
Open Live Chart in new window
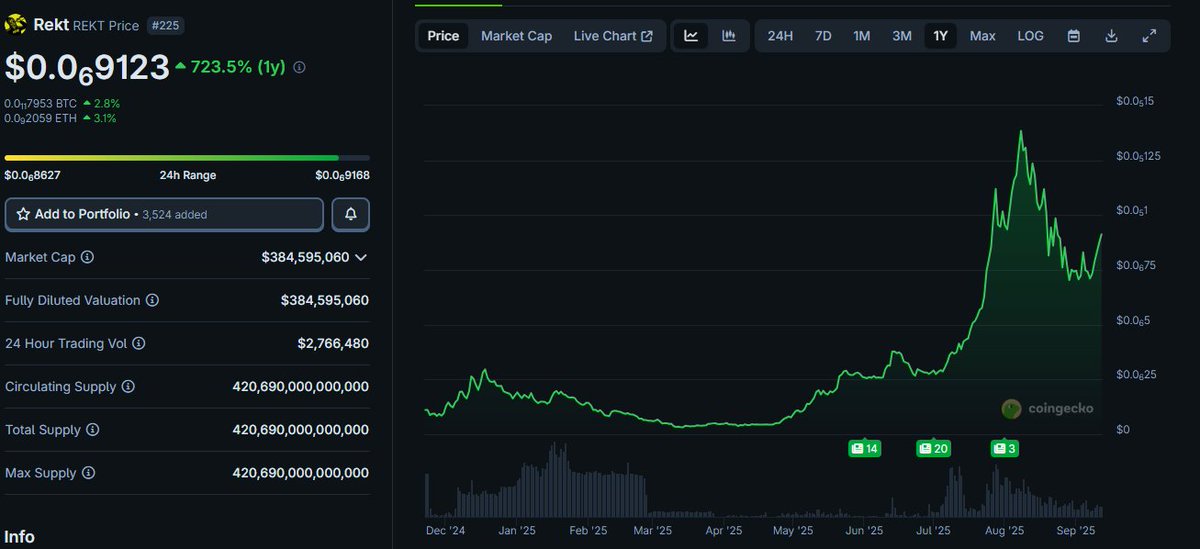(x=613, y=36)
